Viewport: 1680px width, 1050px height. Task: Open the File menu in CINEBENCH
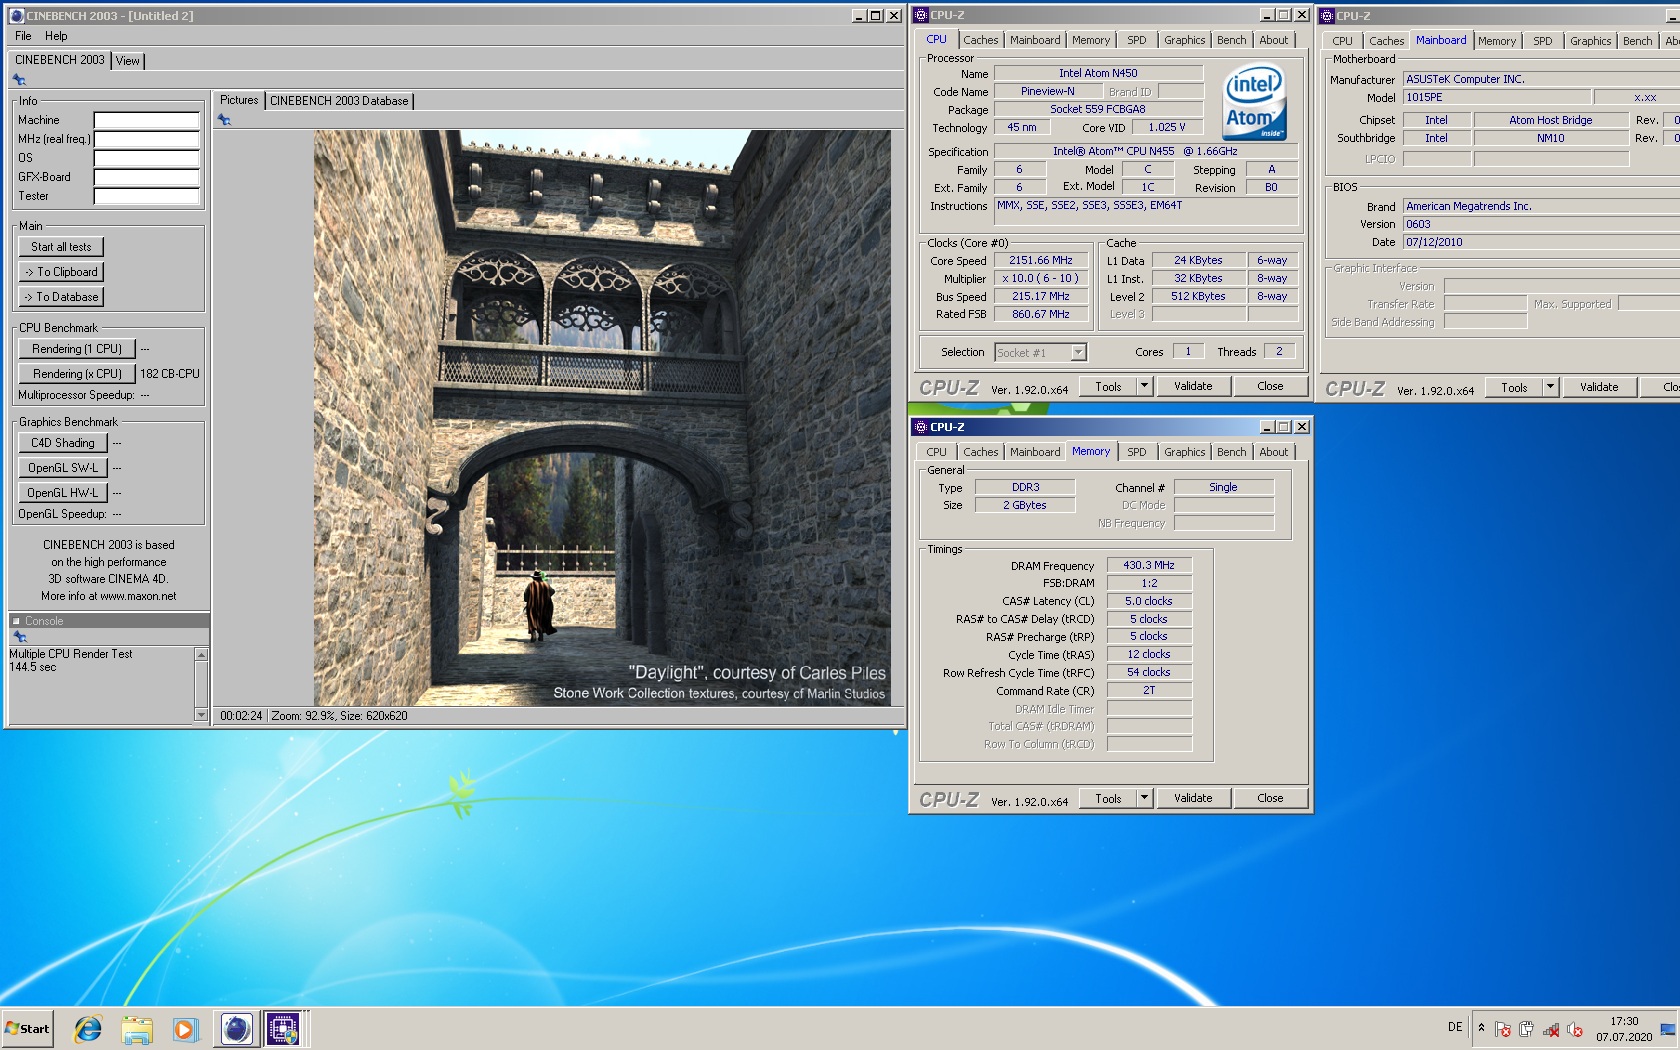point(23,36)
